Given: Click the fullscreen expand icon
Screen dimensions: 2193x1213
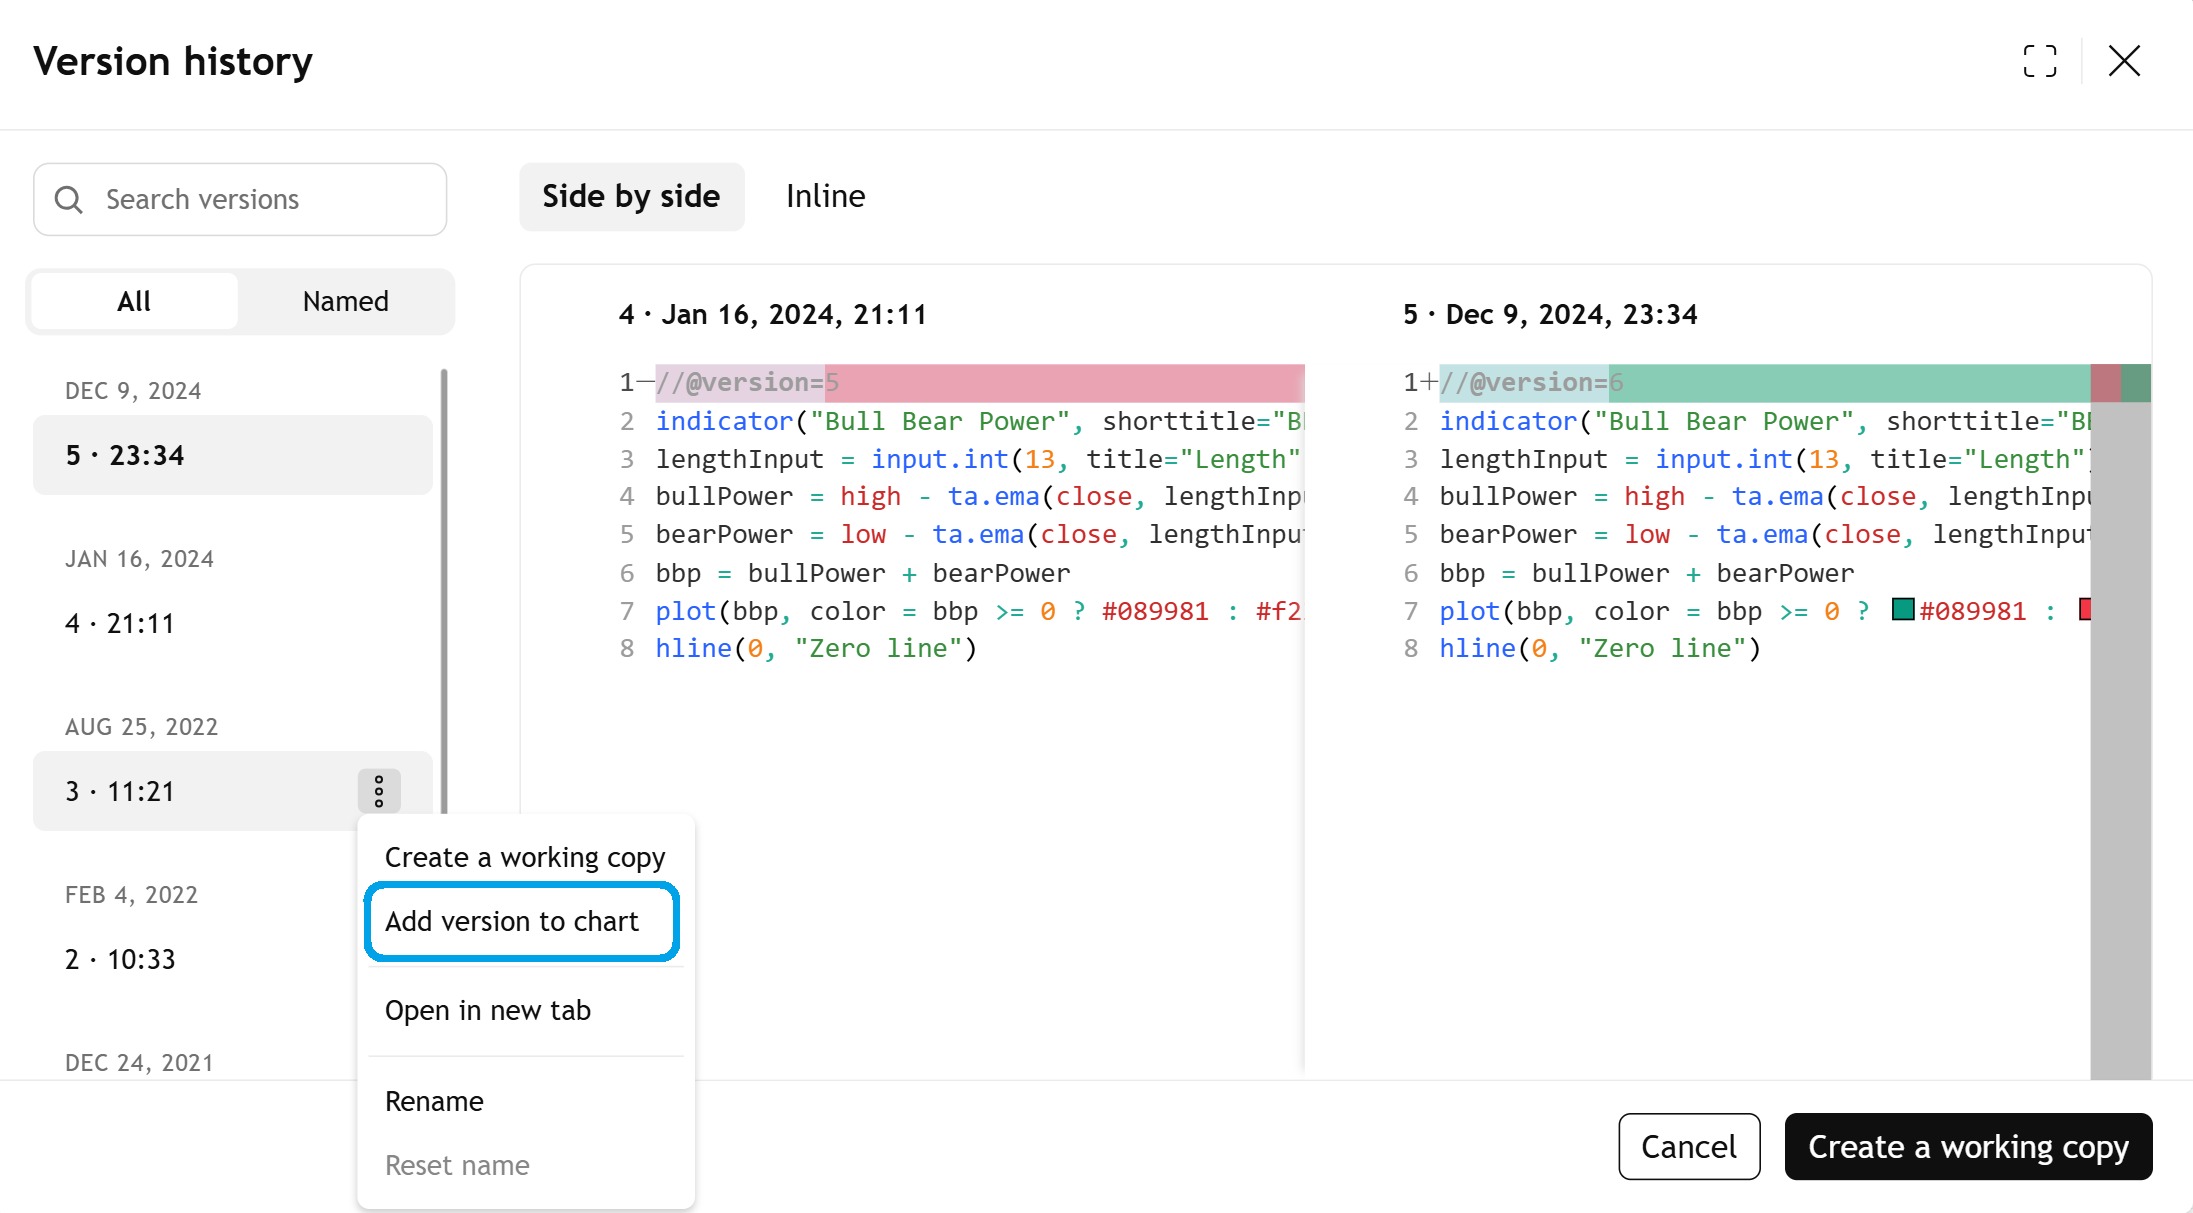Looking at the screenshot, I should (x=2040, y=61).
